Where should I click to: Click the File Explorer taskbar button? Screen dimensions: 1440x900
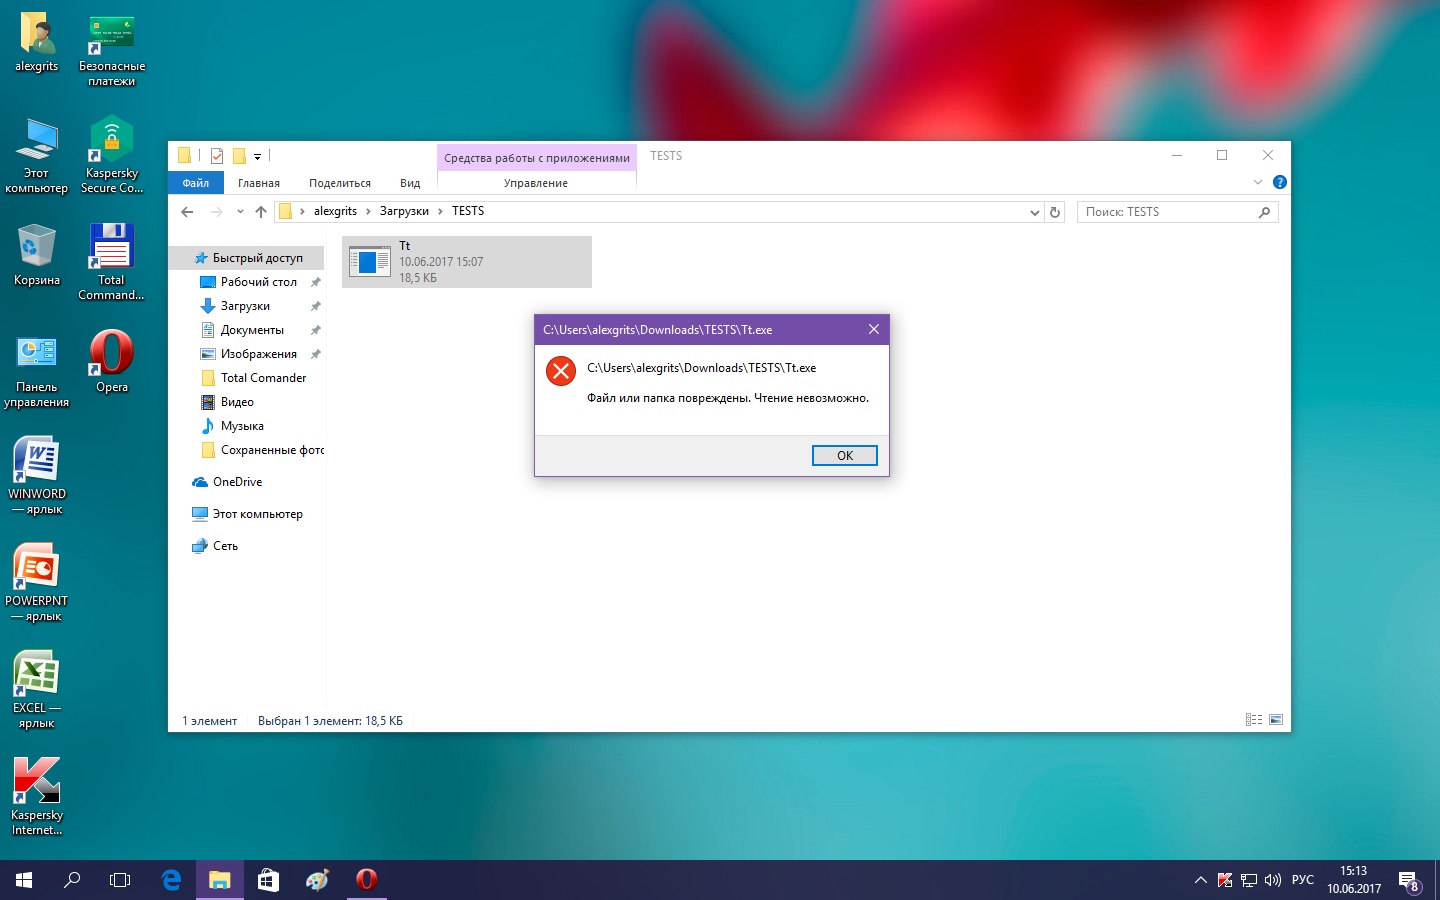click(219, 880)
